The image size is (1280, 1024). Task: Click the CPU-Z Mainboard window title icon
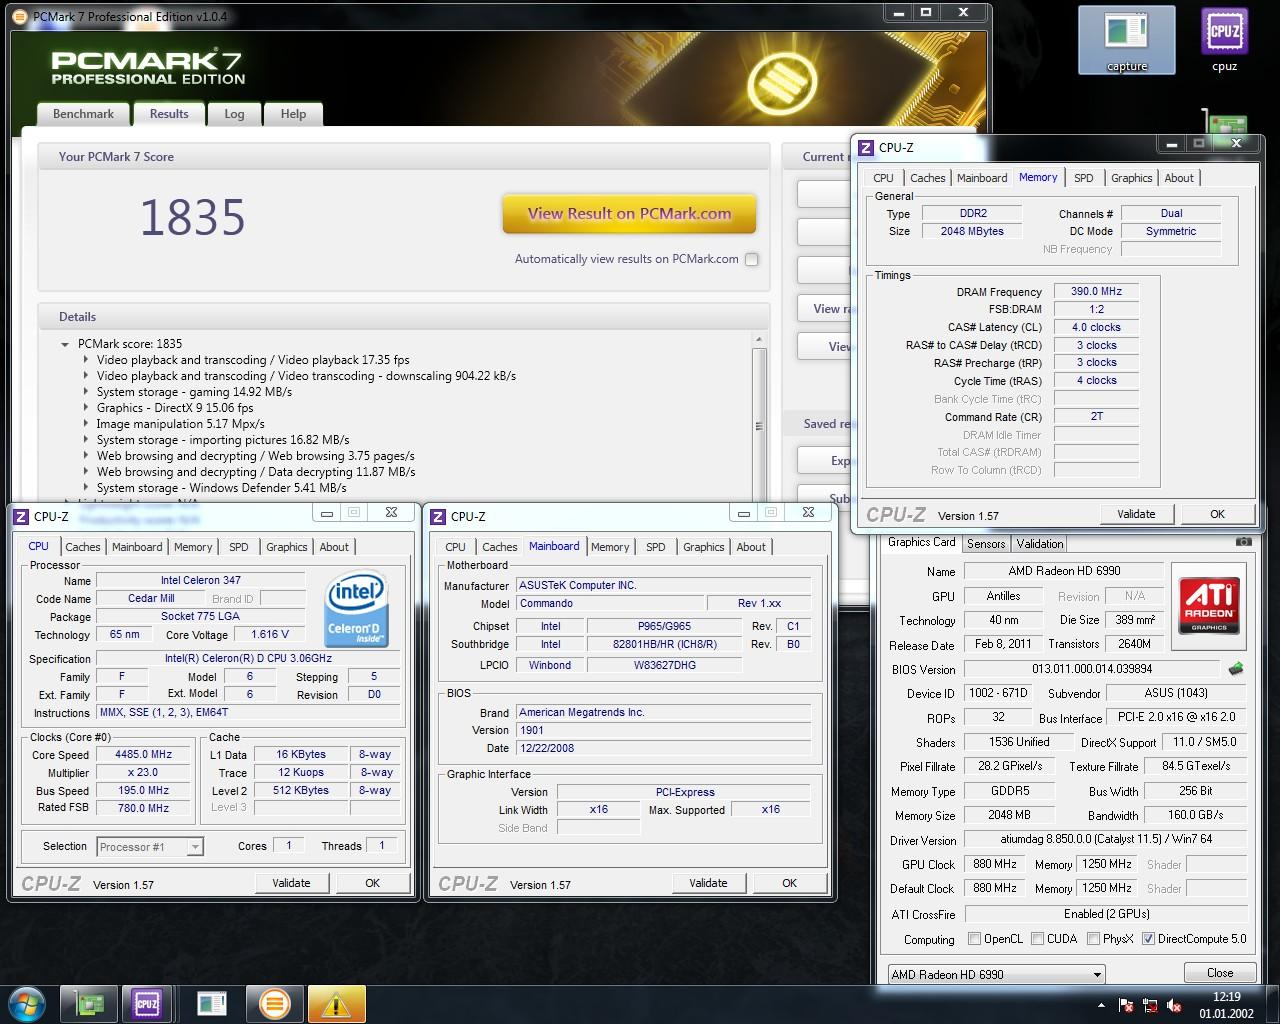[x=438, y=516]
